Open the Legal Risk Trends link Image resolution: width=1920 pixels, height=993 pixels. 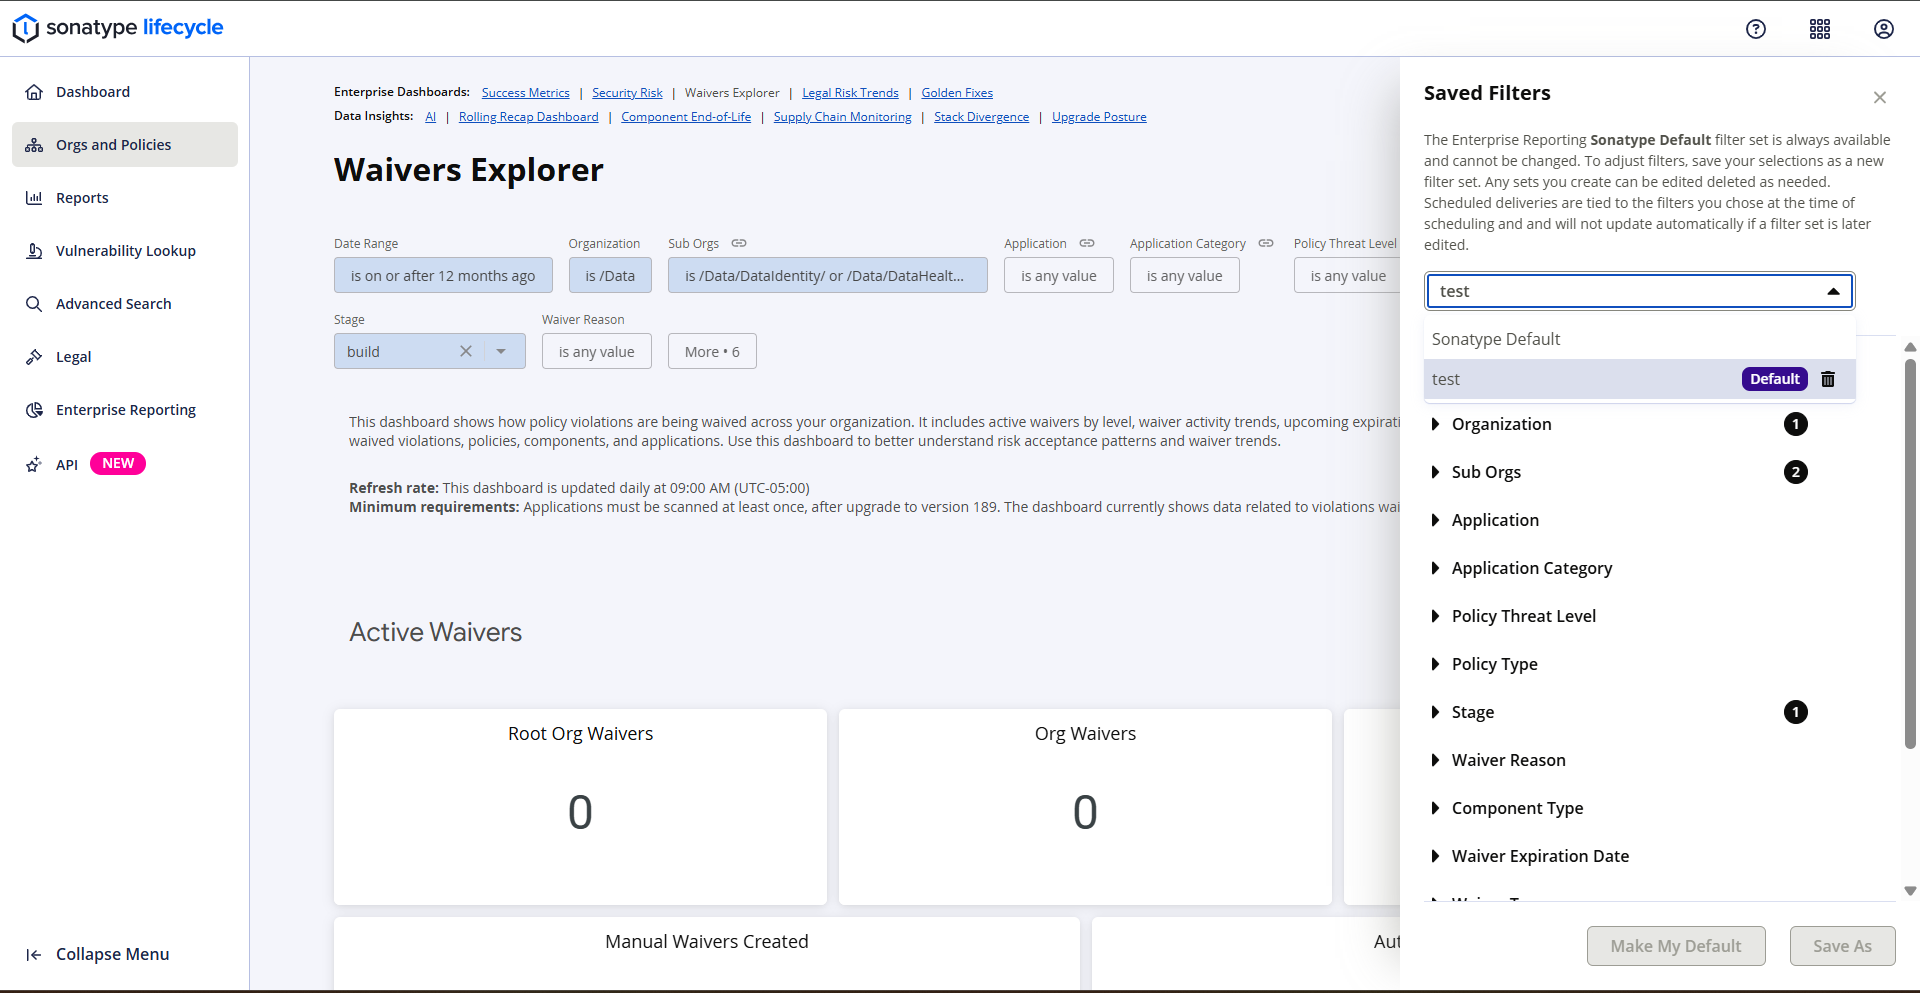point(850,93)
